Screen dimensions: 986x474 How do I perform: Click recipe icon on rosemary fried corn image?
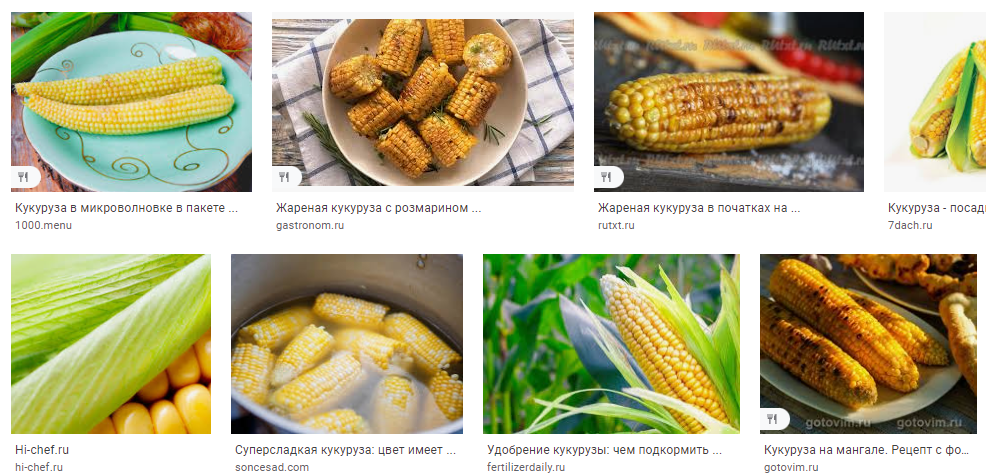tap(285, 177)
